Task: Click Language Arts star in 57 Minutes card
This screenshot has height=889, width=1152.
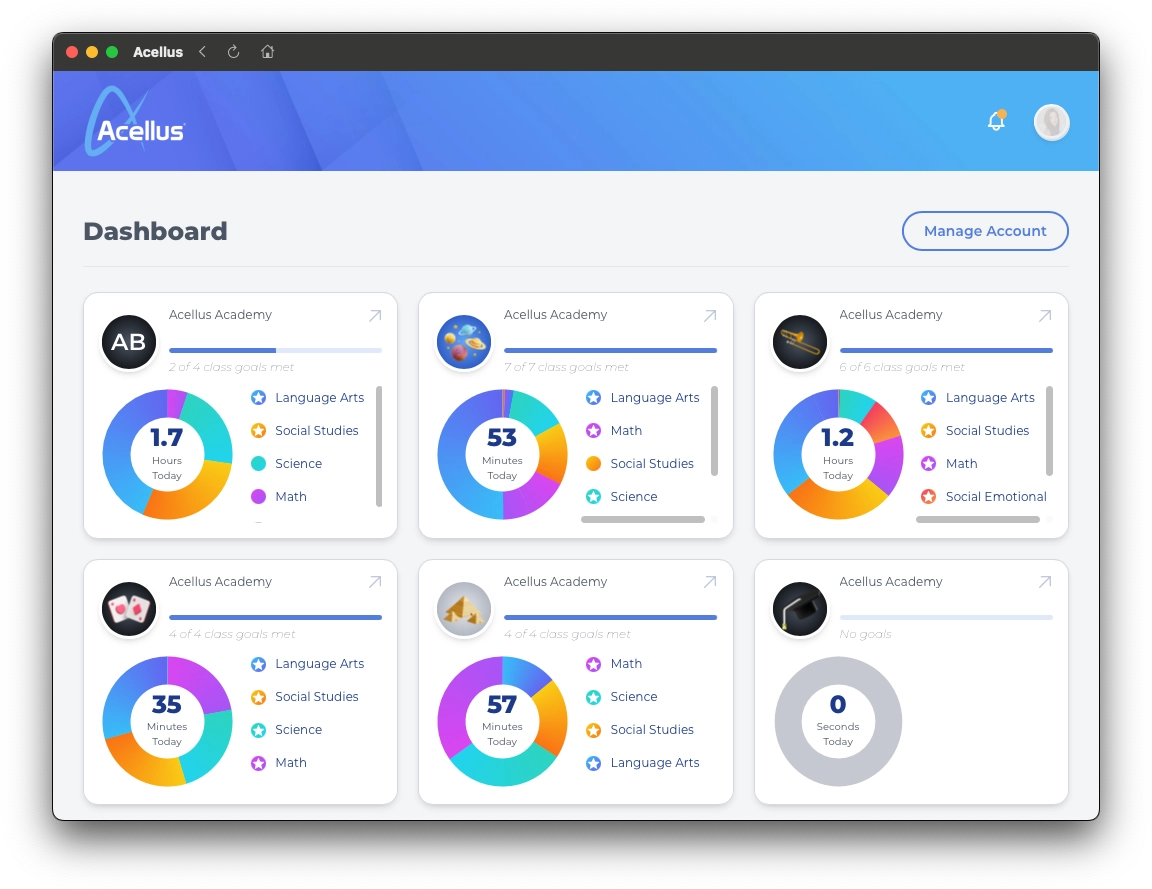Action: (594, 763)
